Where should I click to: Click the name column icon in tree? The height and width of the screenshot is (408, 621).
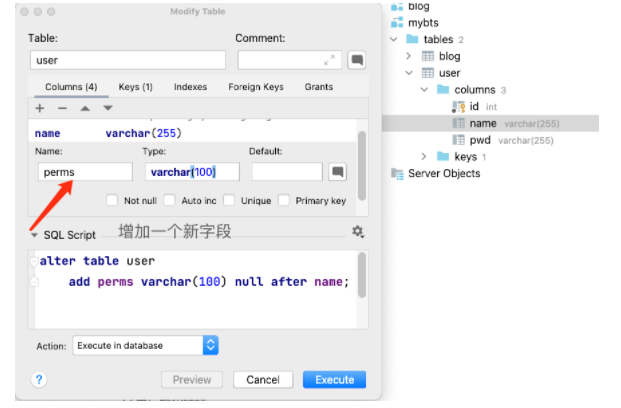pyautogui.click(x=458, y=123)
